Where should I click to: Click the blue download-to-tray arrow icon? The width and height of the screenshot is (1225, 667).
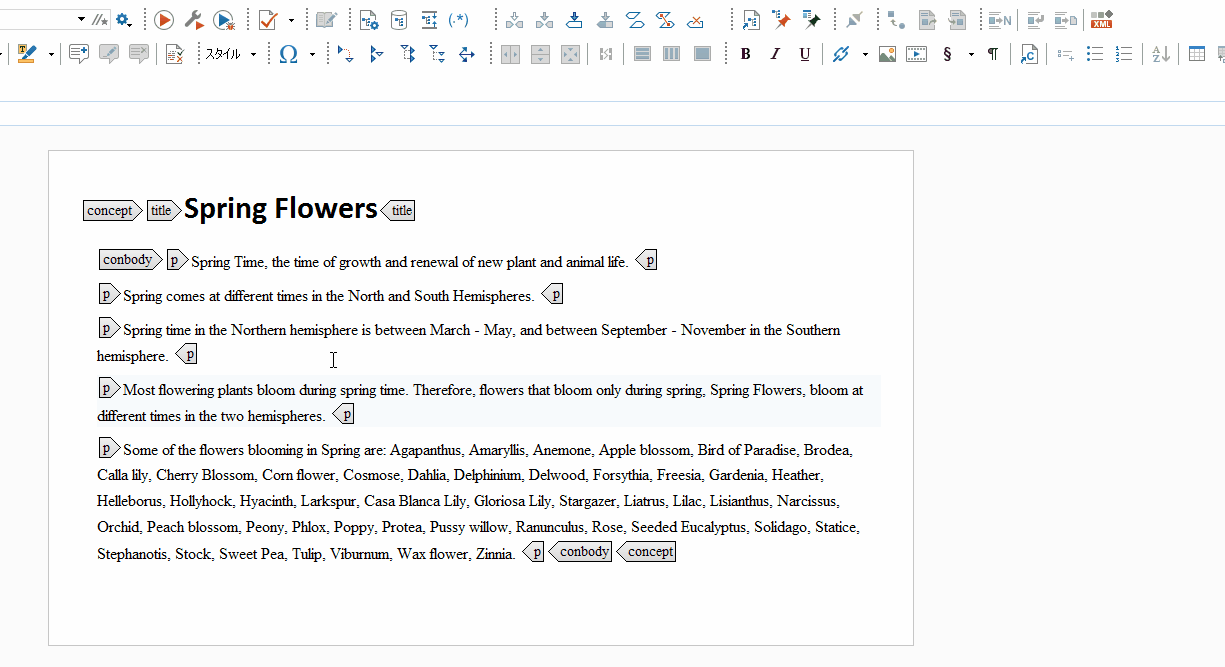(x=575, y=20)
